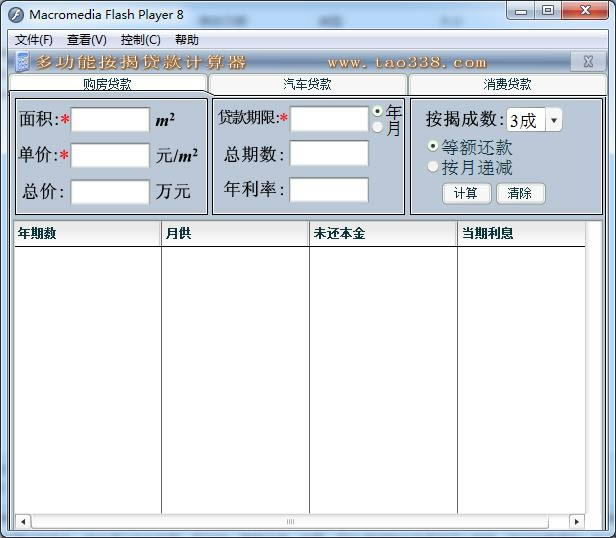Click the 3成 combo box value
The width and height of the screenshot is (616, 538).
[x=526, y=120]
